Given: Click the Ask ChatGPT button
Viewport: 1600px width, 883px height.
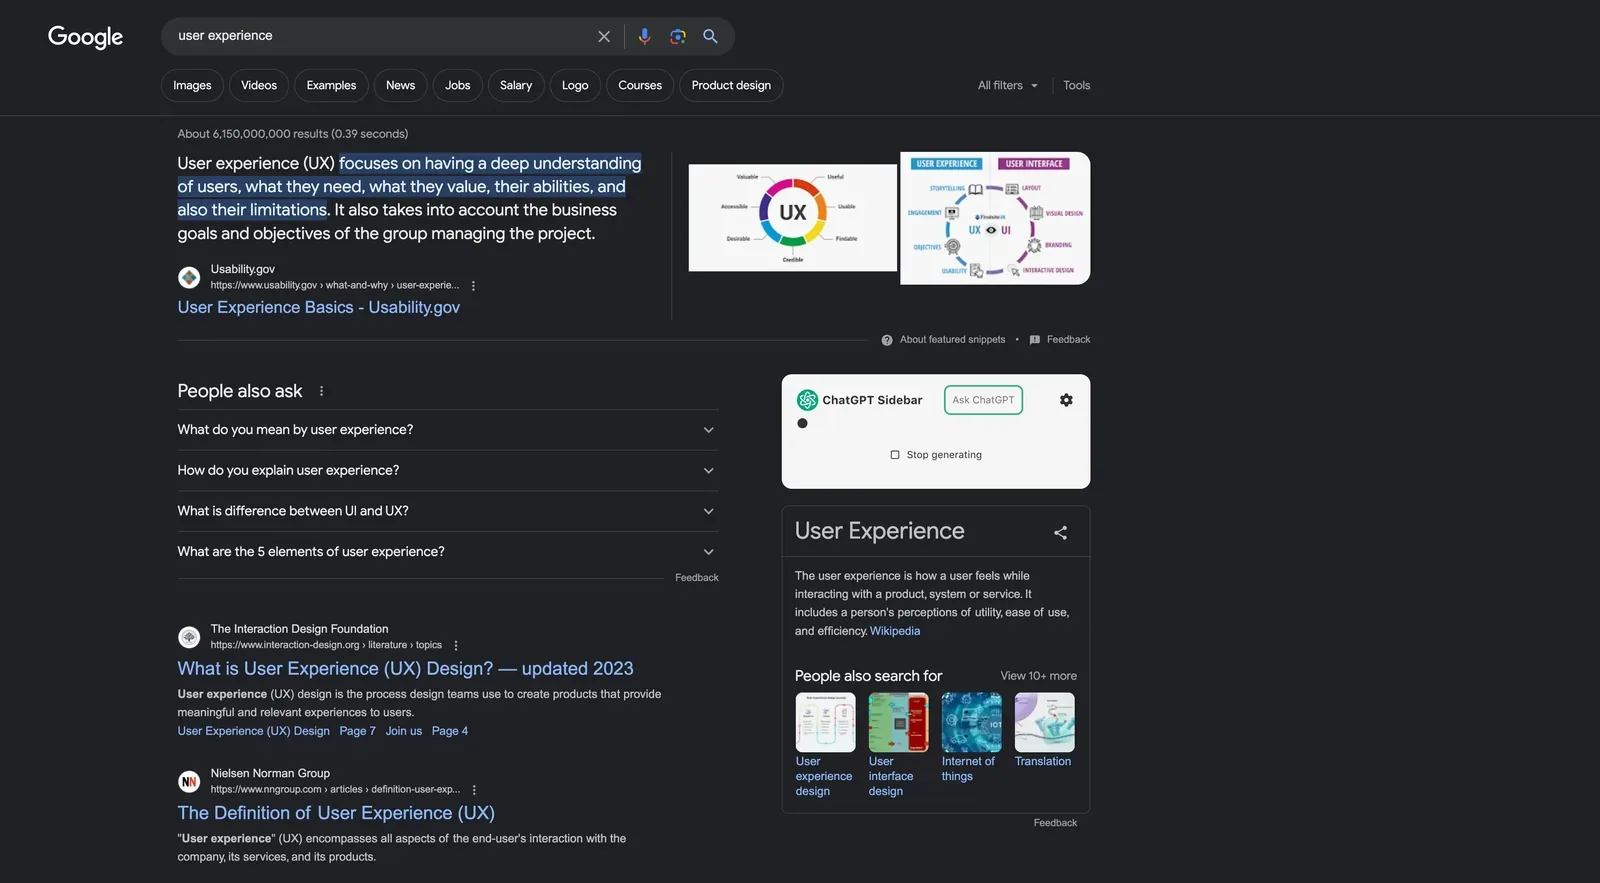Looking at the screenshot, I should coord(983,400).
